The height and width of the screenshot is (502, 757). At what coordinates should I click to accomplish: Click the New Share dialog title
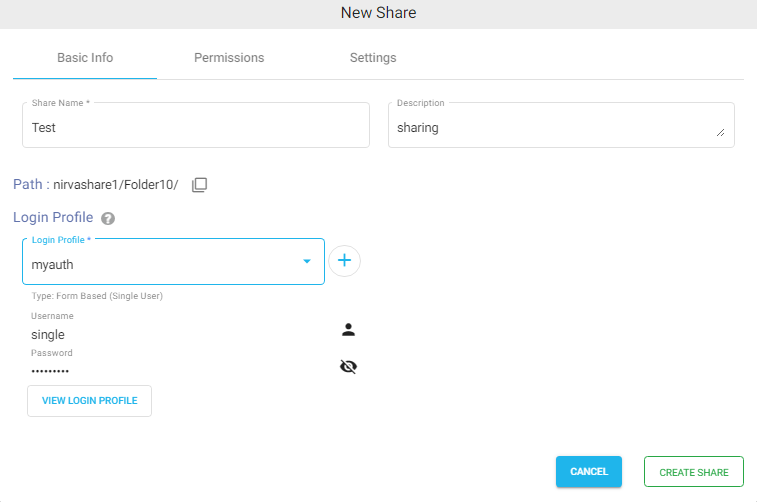point(378,13)
